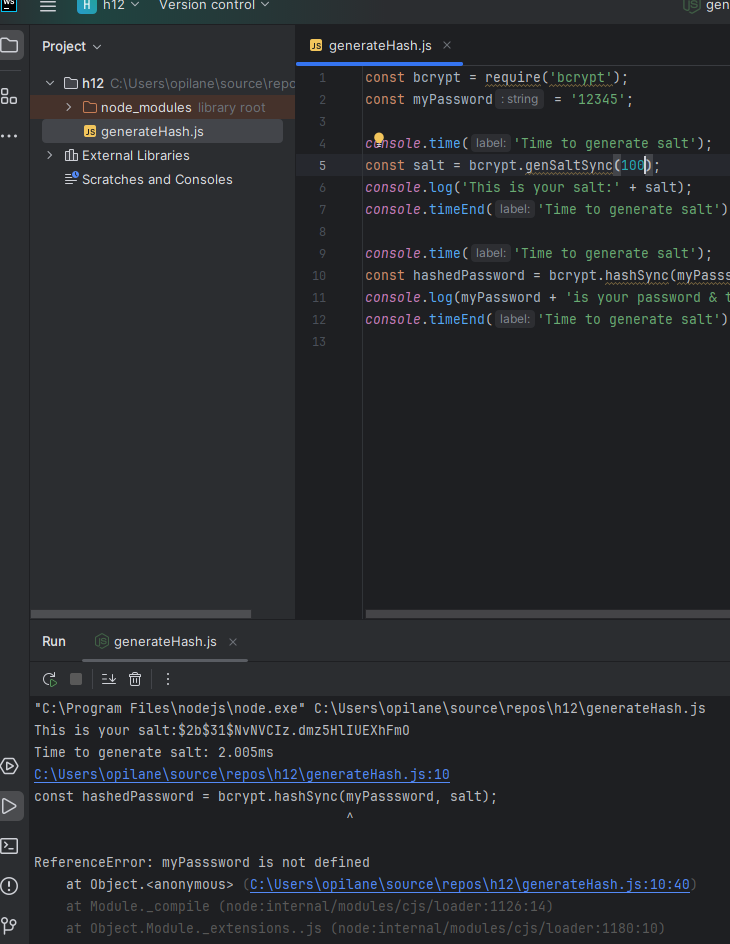Open the Terminal tool window icon
The width and height of the screenshot is (730, 944).
click(x=9, y=846)
